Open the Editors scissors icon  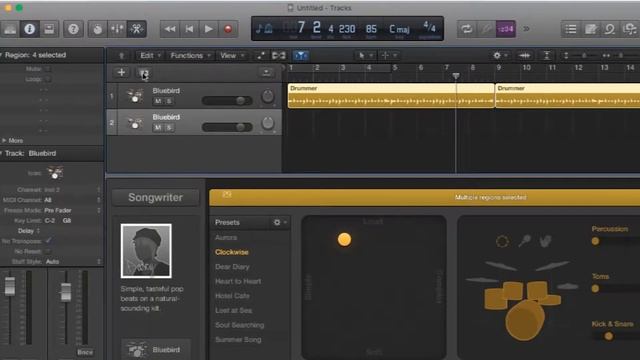(x=136, y=29)
